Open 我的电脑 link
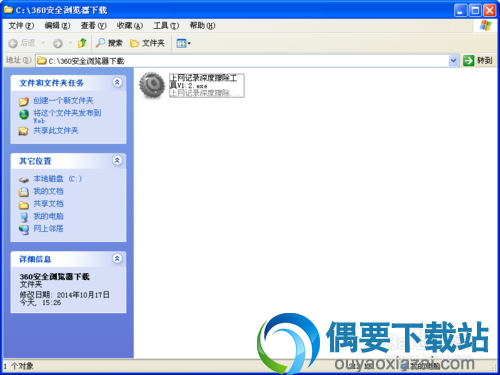The image size is (500, 375). click(x=48, y=216)
